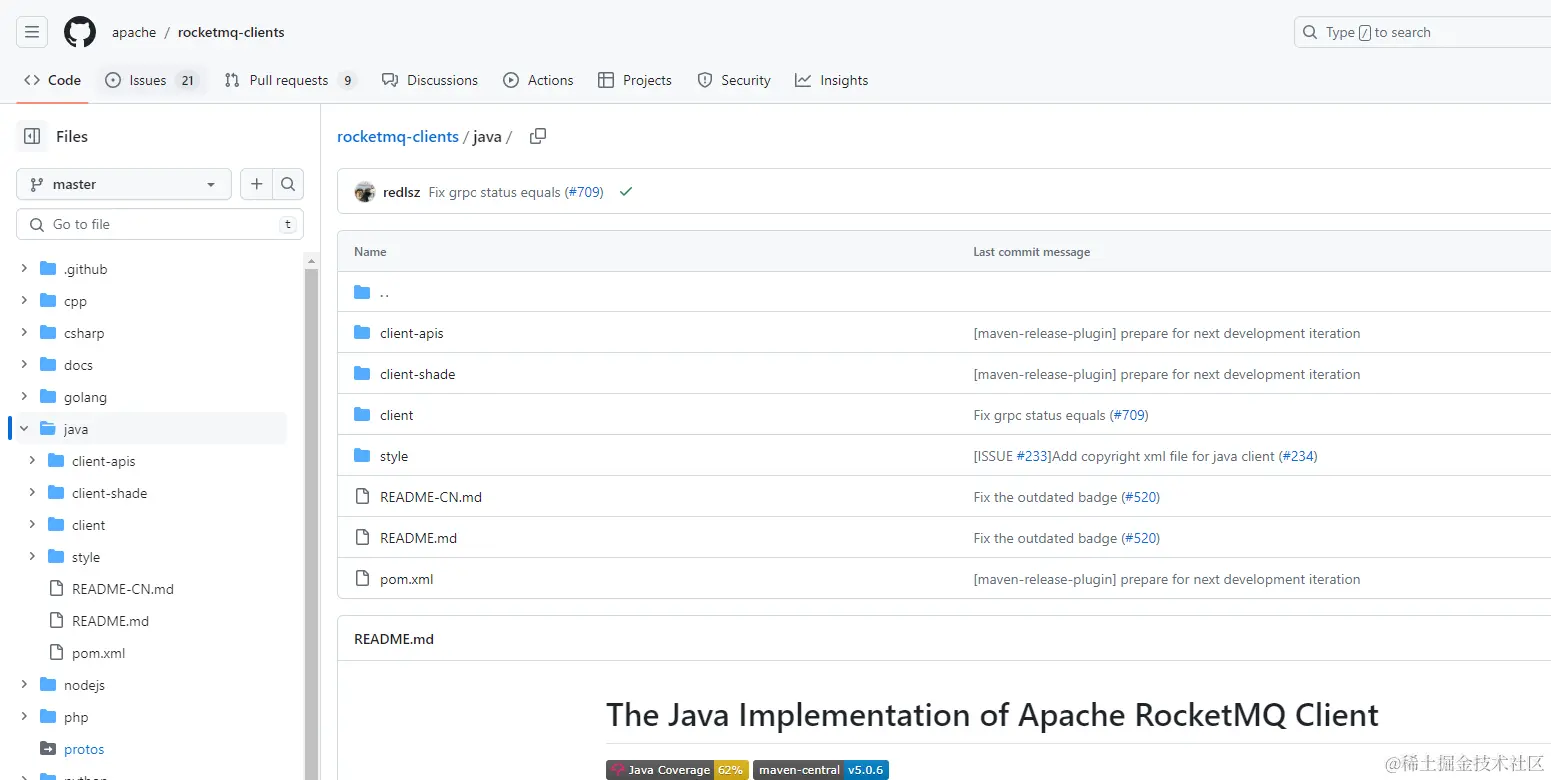
Task: Click the plus add file button
Action: pos(257,184)
